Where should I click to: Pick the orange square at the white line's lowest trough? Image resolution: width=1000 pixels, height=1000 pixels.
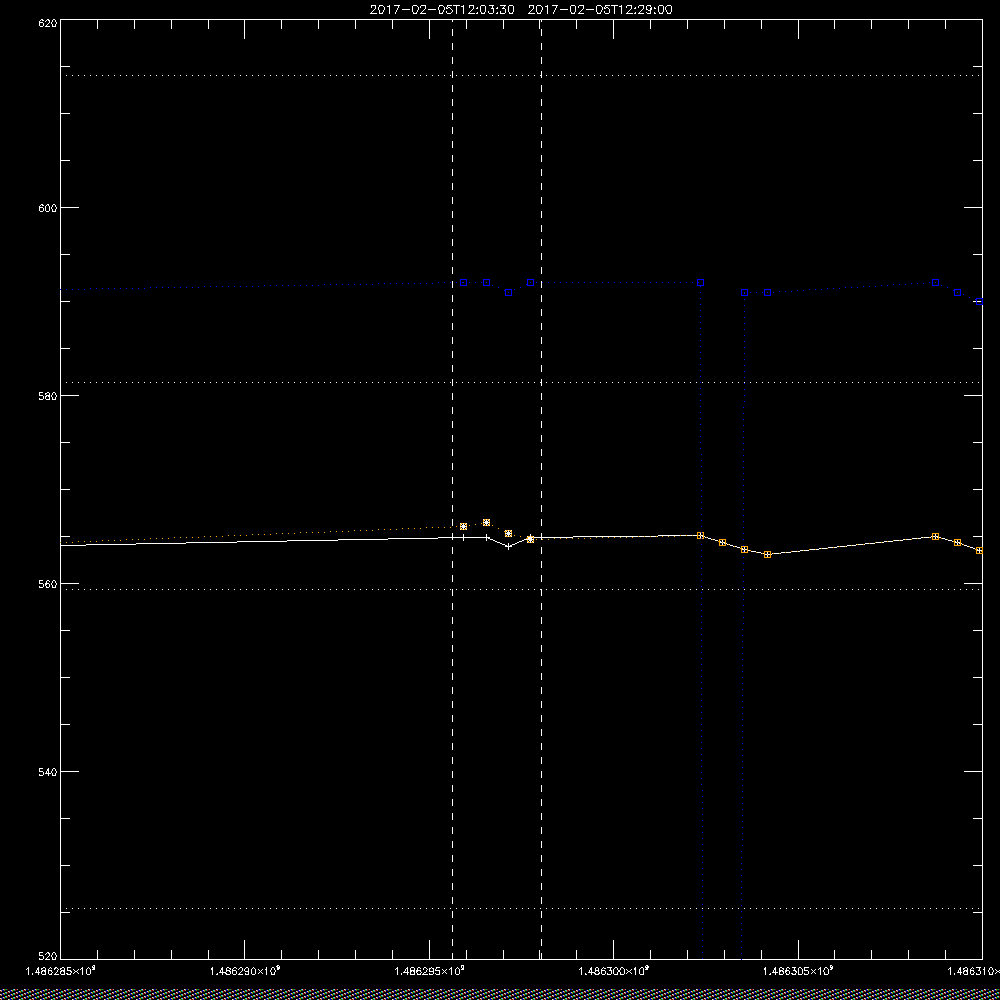[x=767, y=554]
